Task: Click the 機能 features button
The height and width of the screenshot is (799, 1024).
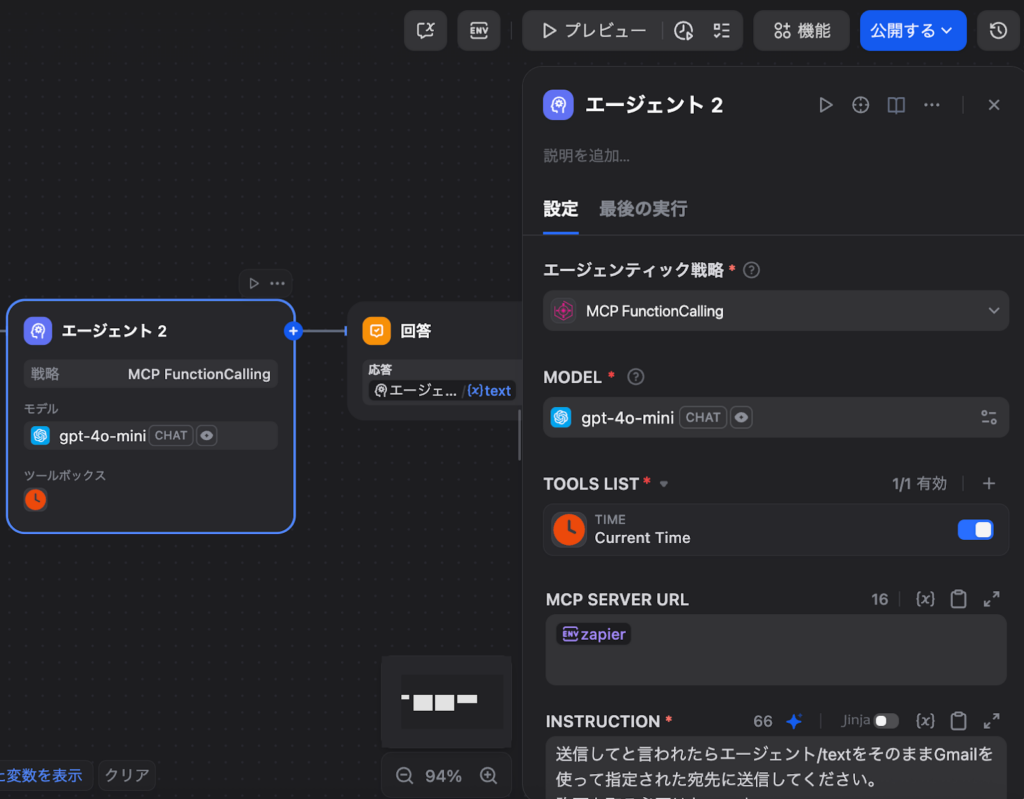Action: point(802,31)
